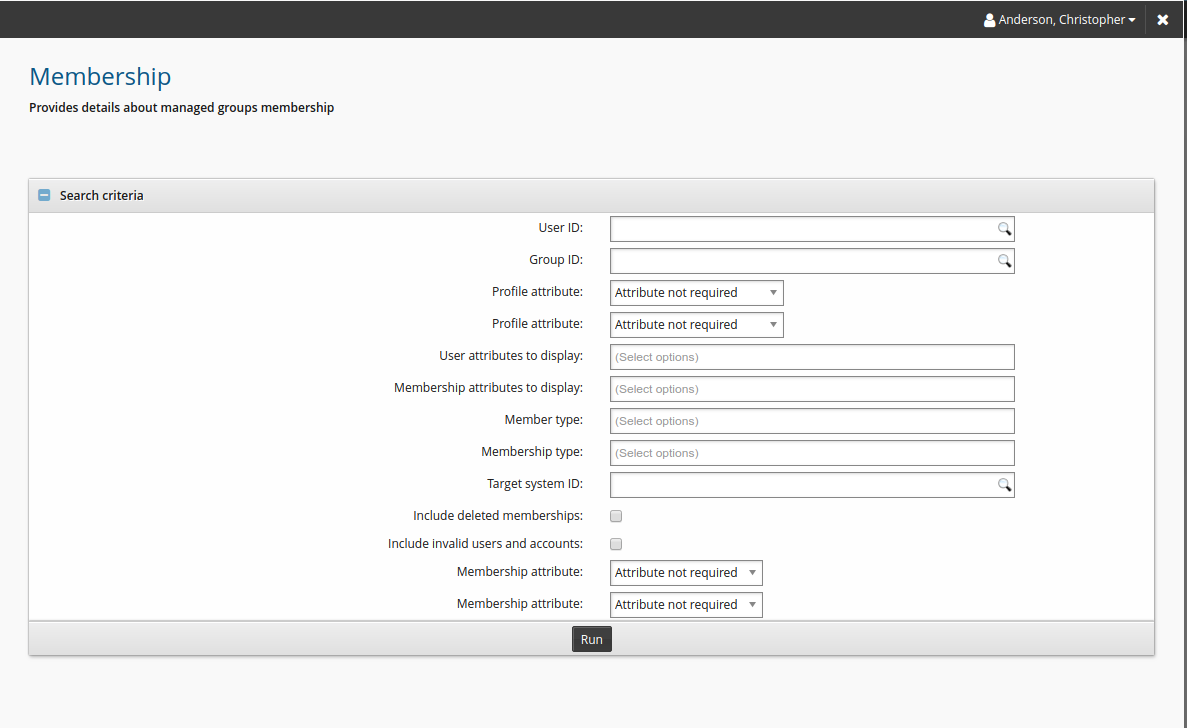Open User attributes to display options

[811, 357]
